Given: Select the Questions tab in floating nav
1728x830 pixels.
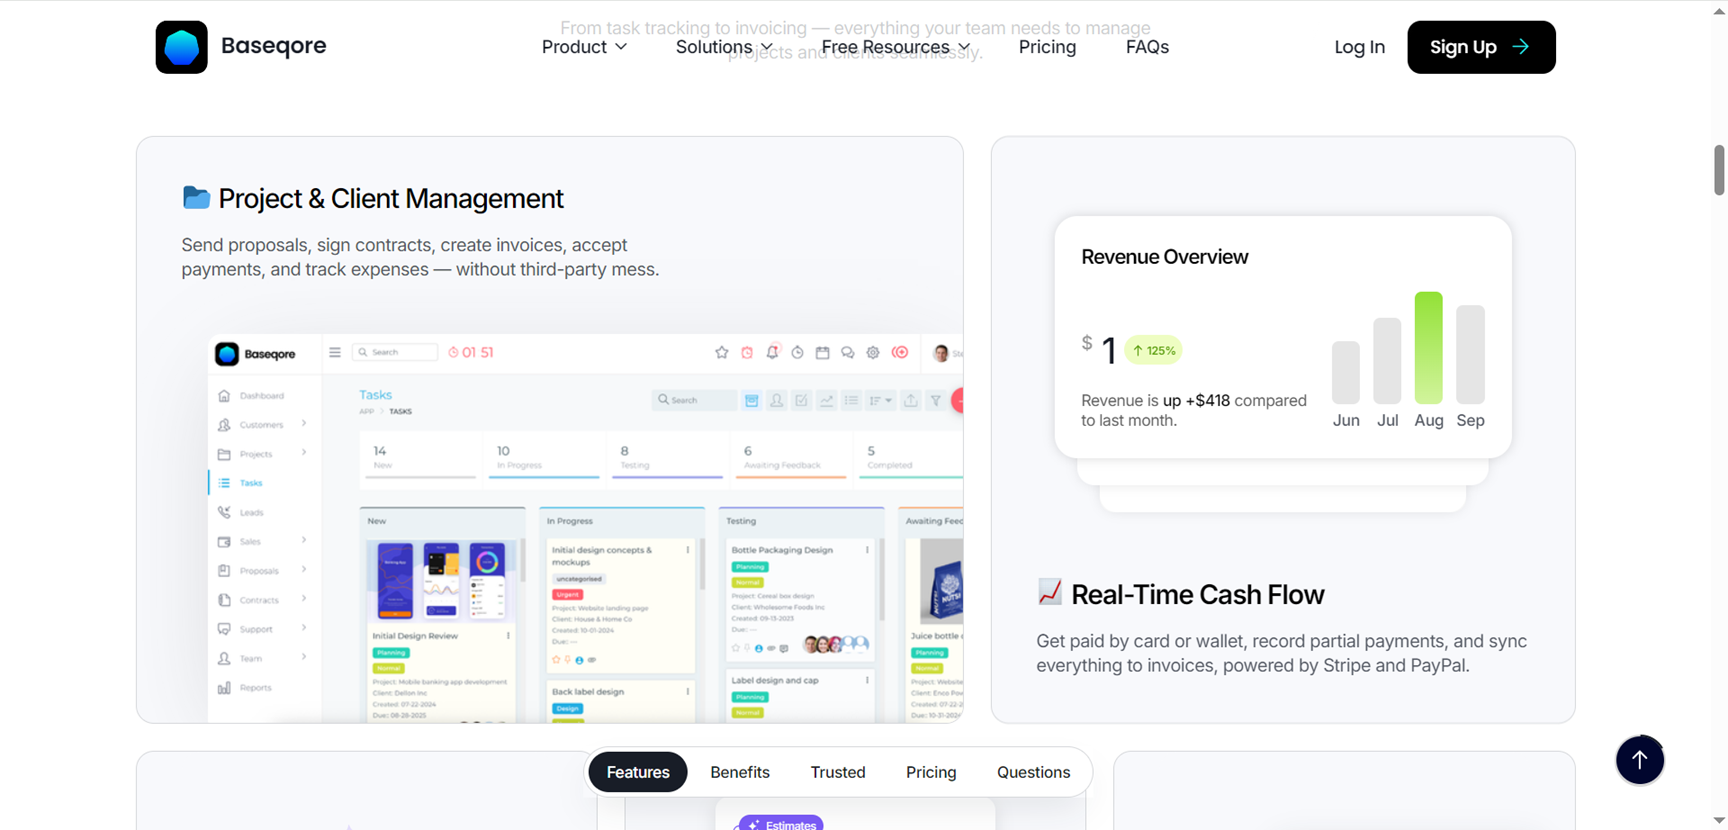Looking at the screenshot, I should (1033, 772).
